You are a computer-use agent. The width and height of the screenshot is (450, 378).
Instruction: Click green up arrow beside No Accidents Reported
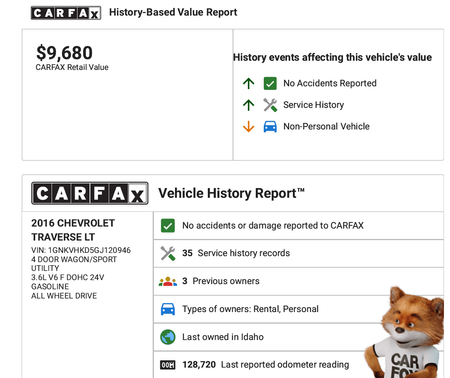click(249, 83)
